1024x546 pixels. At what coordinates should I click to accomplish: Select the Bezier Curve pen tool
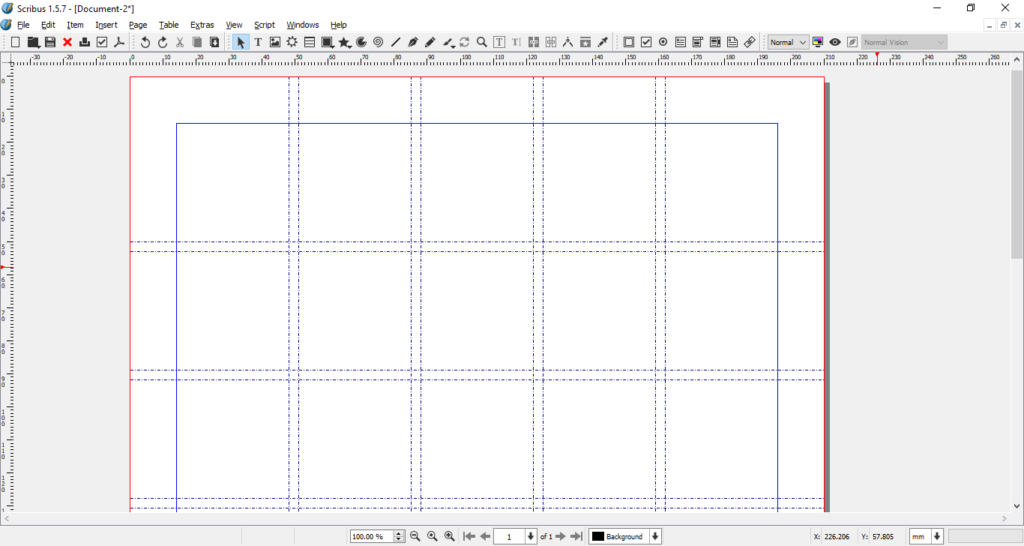coord(413,42)
